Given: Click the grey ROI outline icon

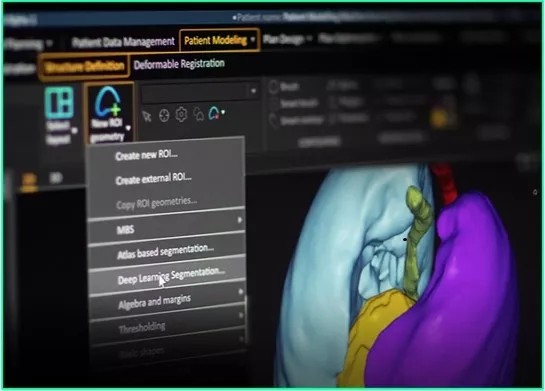Looking at the screenshot, I should 198,114.
